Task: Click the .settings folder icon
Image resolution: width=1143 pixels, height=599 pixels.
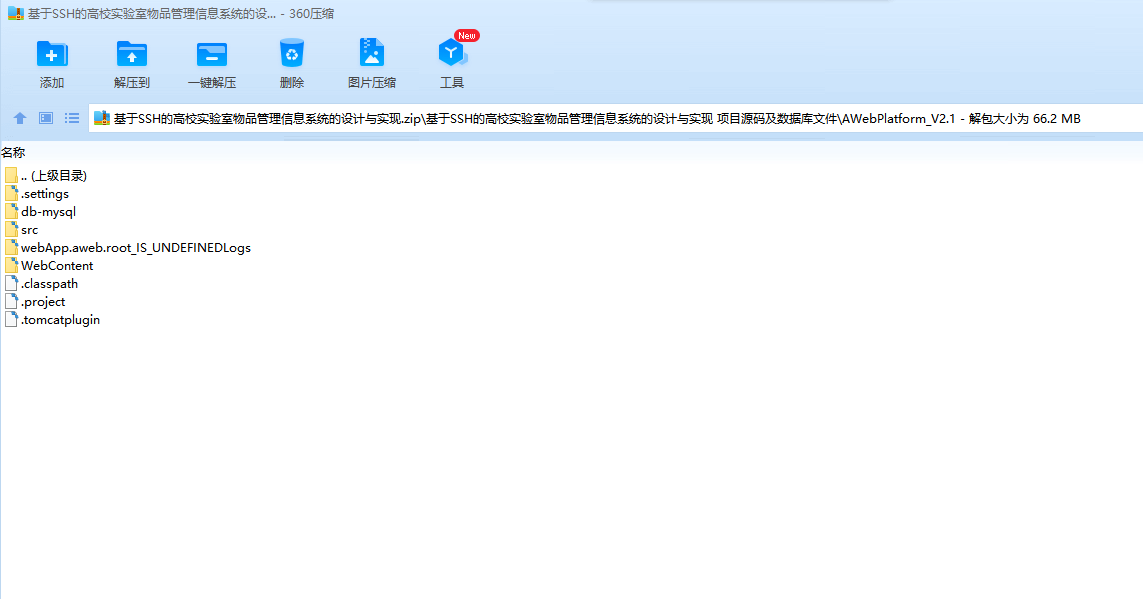Action: (11, 193)
